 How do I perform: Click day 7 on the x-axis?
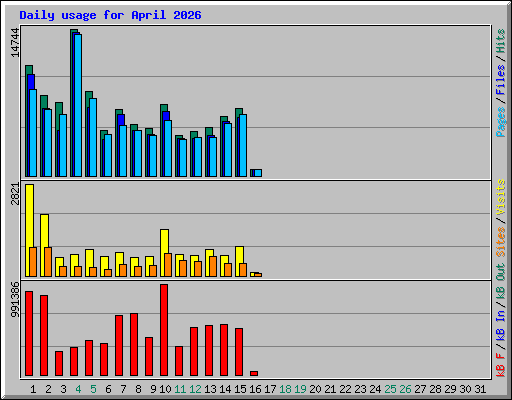[123, 389]
